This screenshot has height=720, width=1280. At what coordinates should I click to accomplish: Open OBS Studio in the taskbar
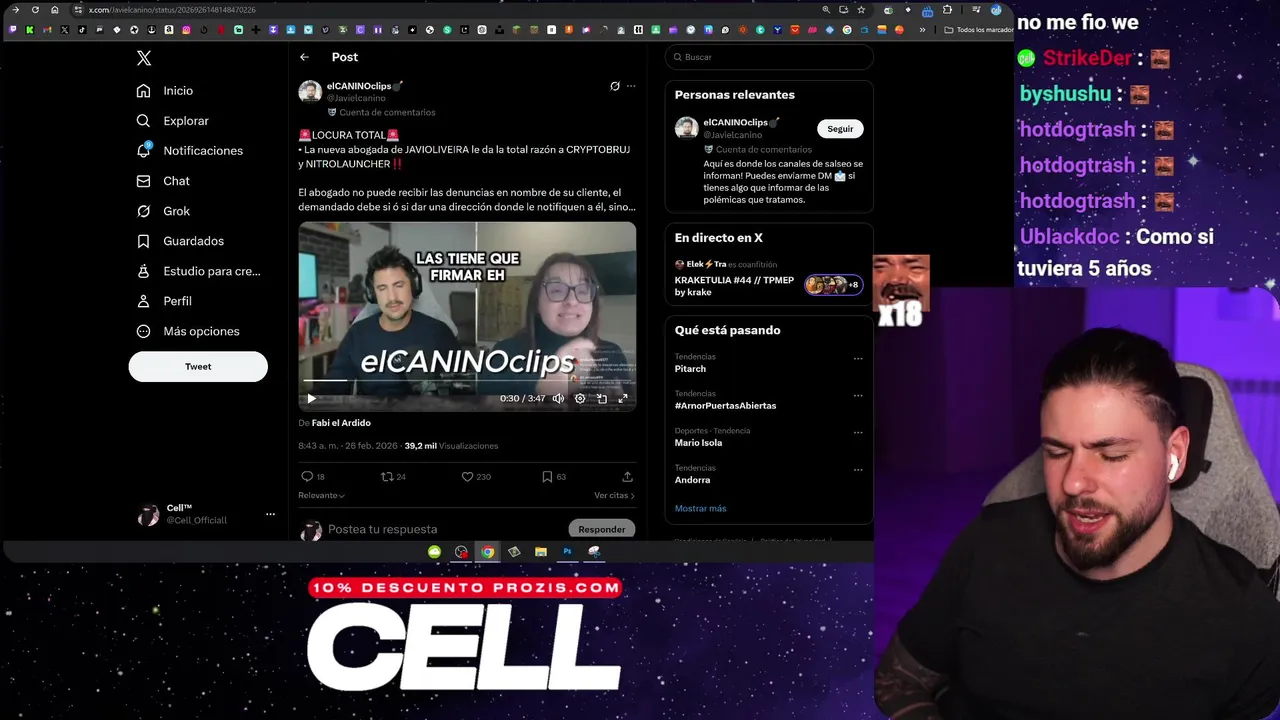click(x=461, y=552)
